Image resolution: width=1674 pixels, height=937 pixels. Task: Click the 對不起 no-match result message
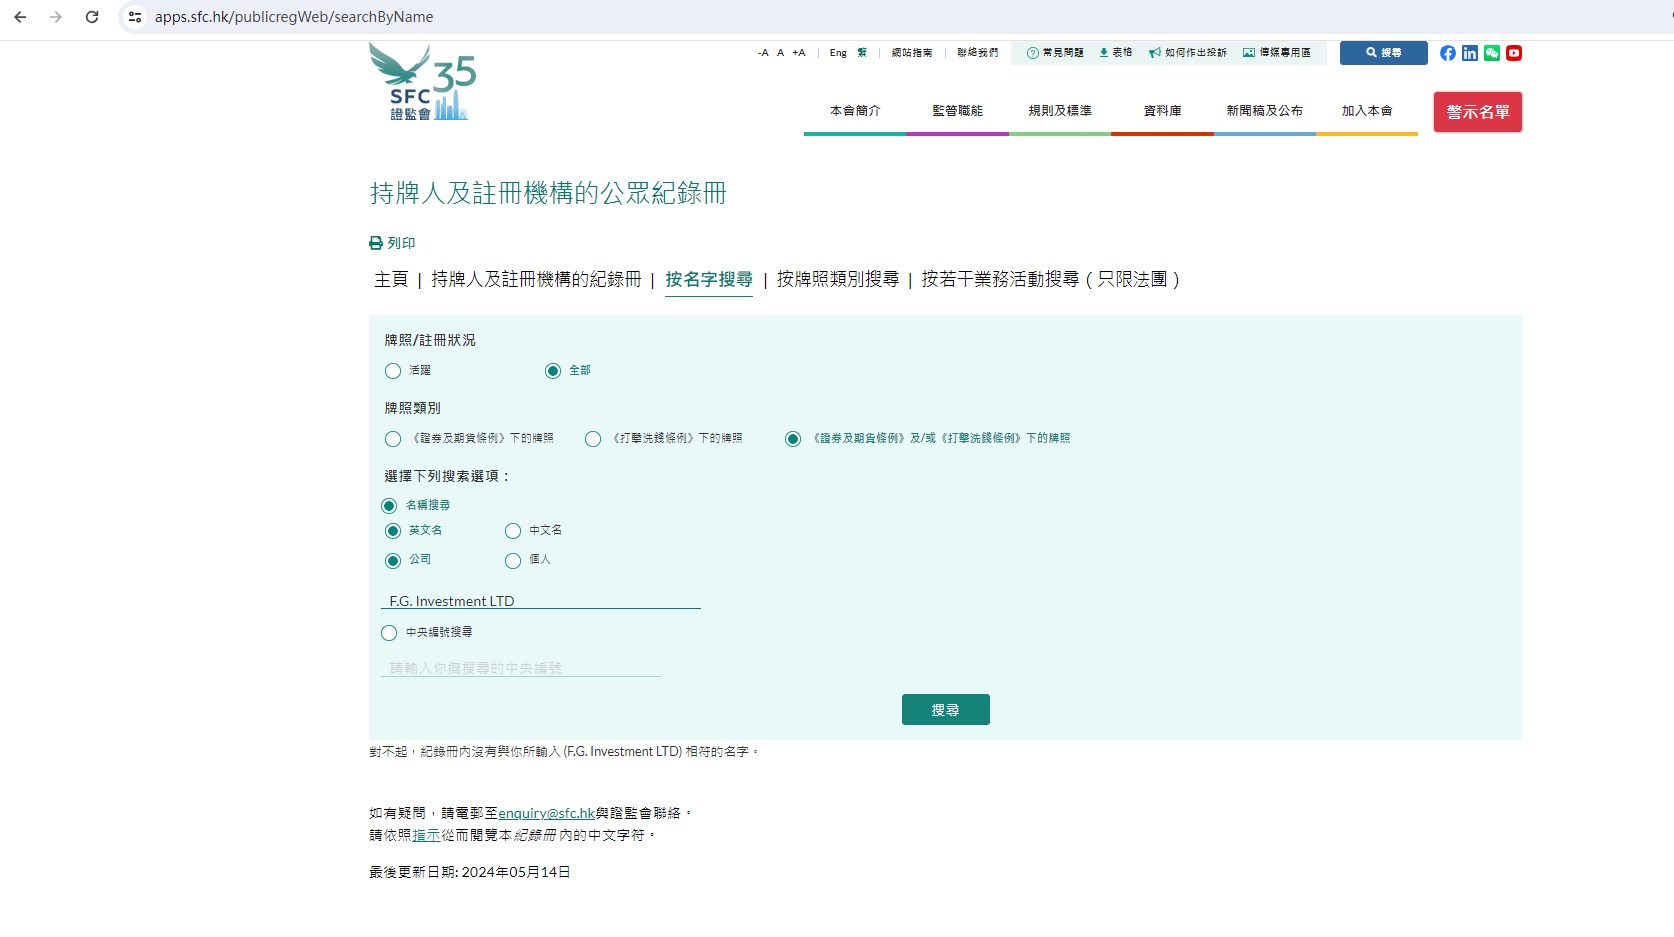[564, 752]
